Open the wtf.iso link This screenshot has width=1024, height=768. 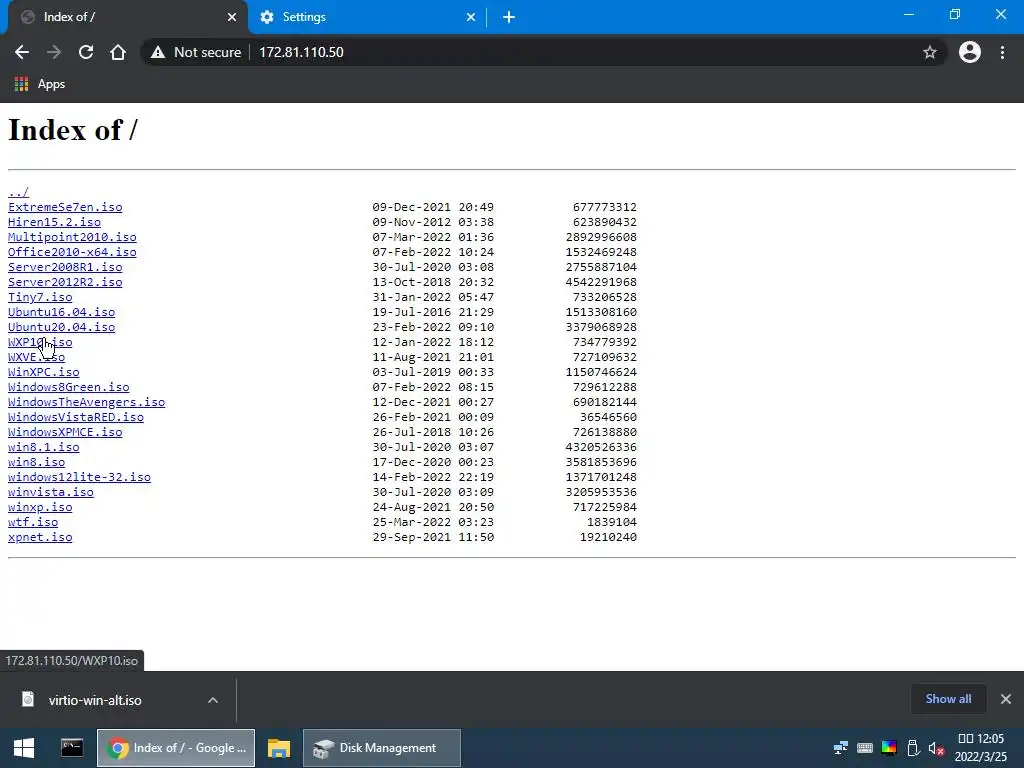click(x=33, y=522)
